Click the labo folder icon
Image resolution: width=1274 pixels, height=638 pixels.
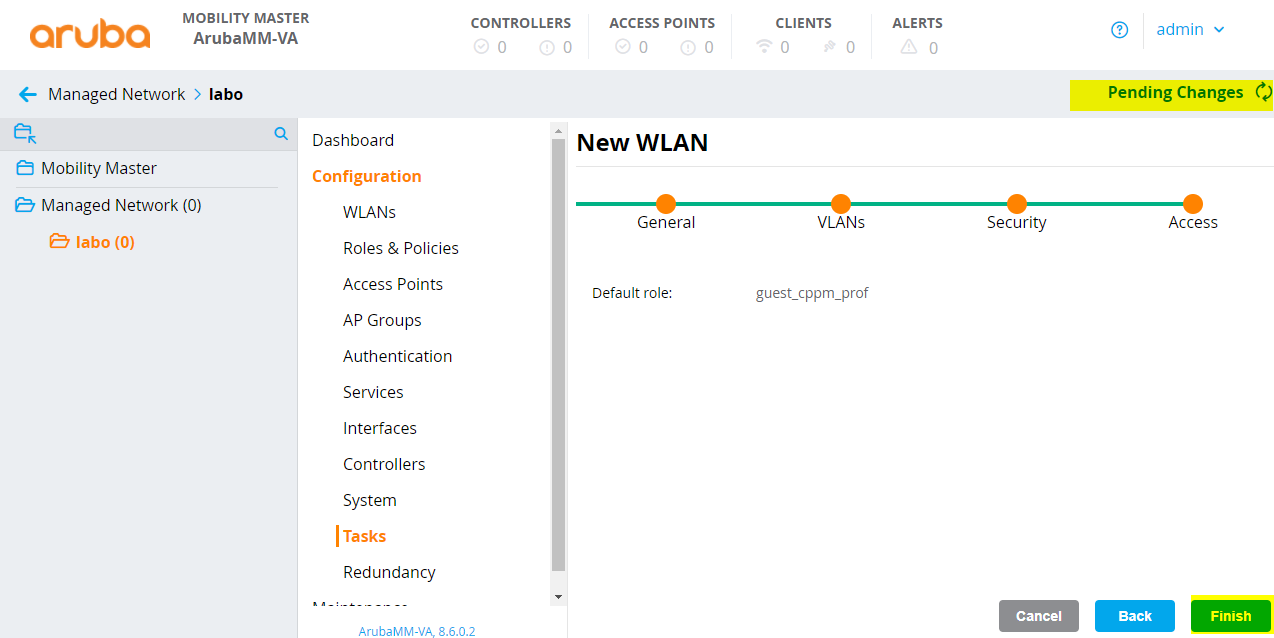point(59,241)
